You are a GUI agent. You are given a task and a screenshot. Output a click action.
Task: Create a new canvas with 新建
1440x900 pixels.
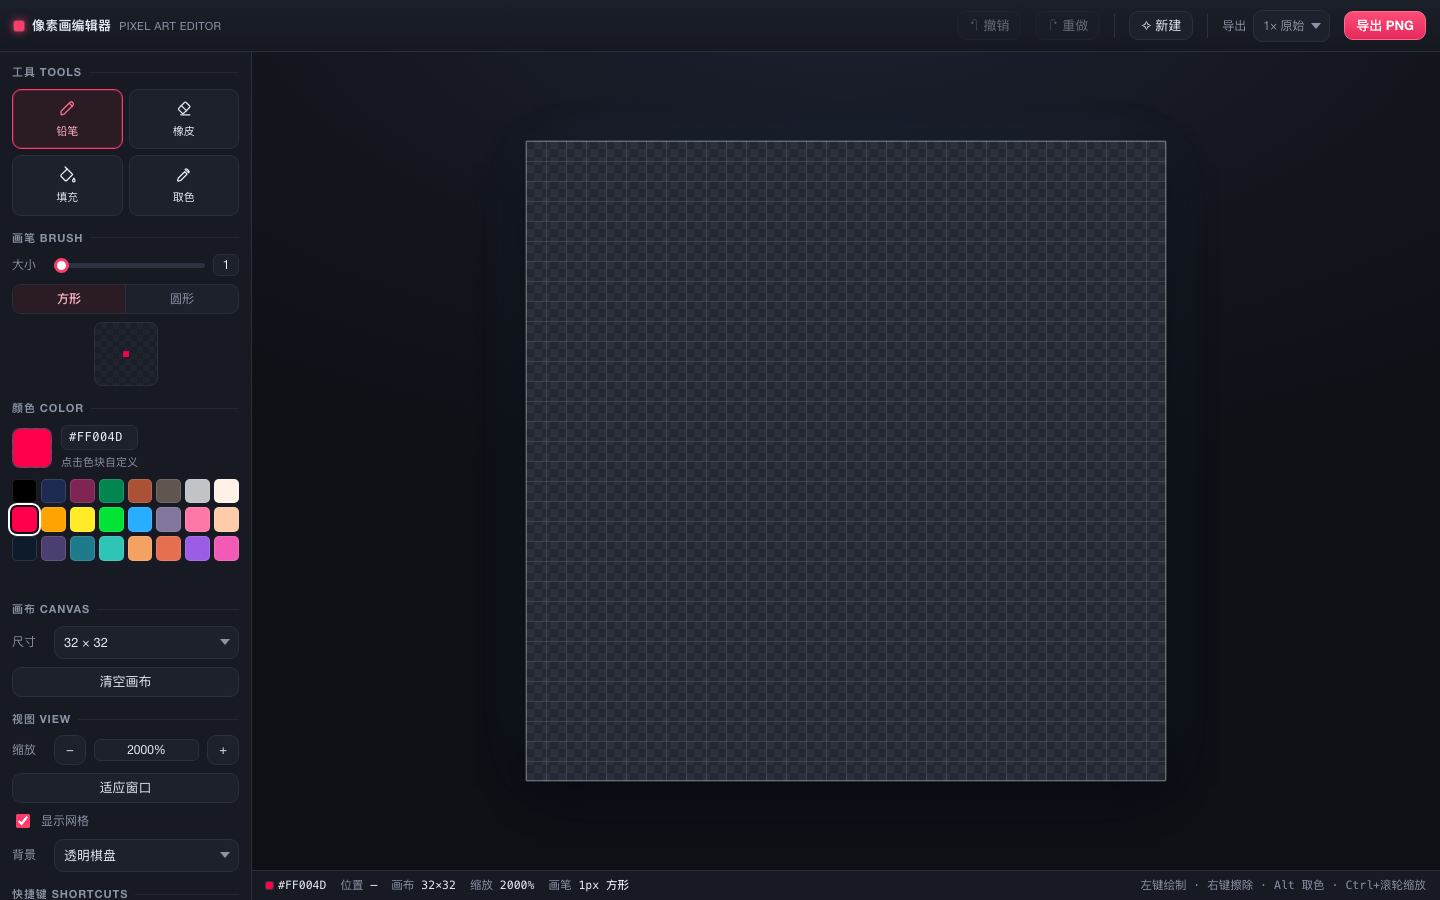[x=1161, y=26]
